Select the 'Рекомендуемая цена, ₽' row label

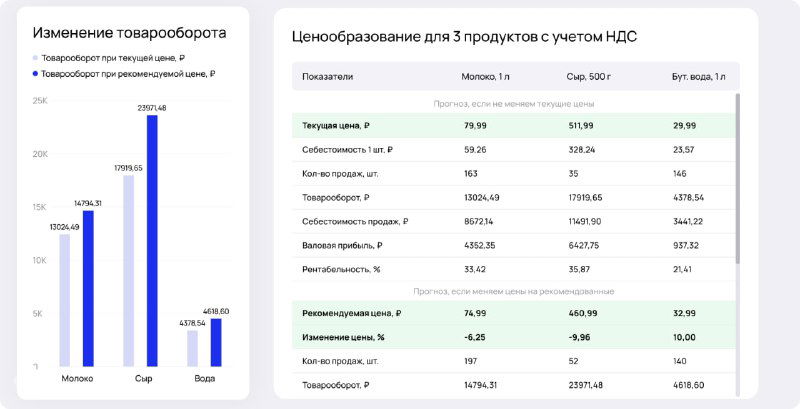point(351,313)
